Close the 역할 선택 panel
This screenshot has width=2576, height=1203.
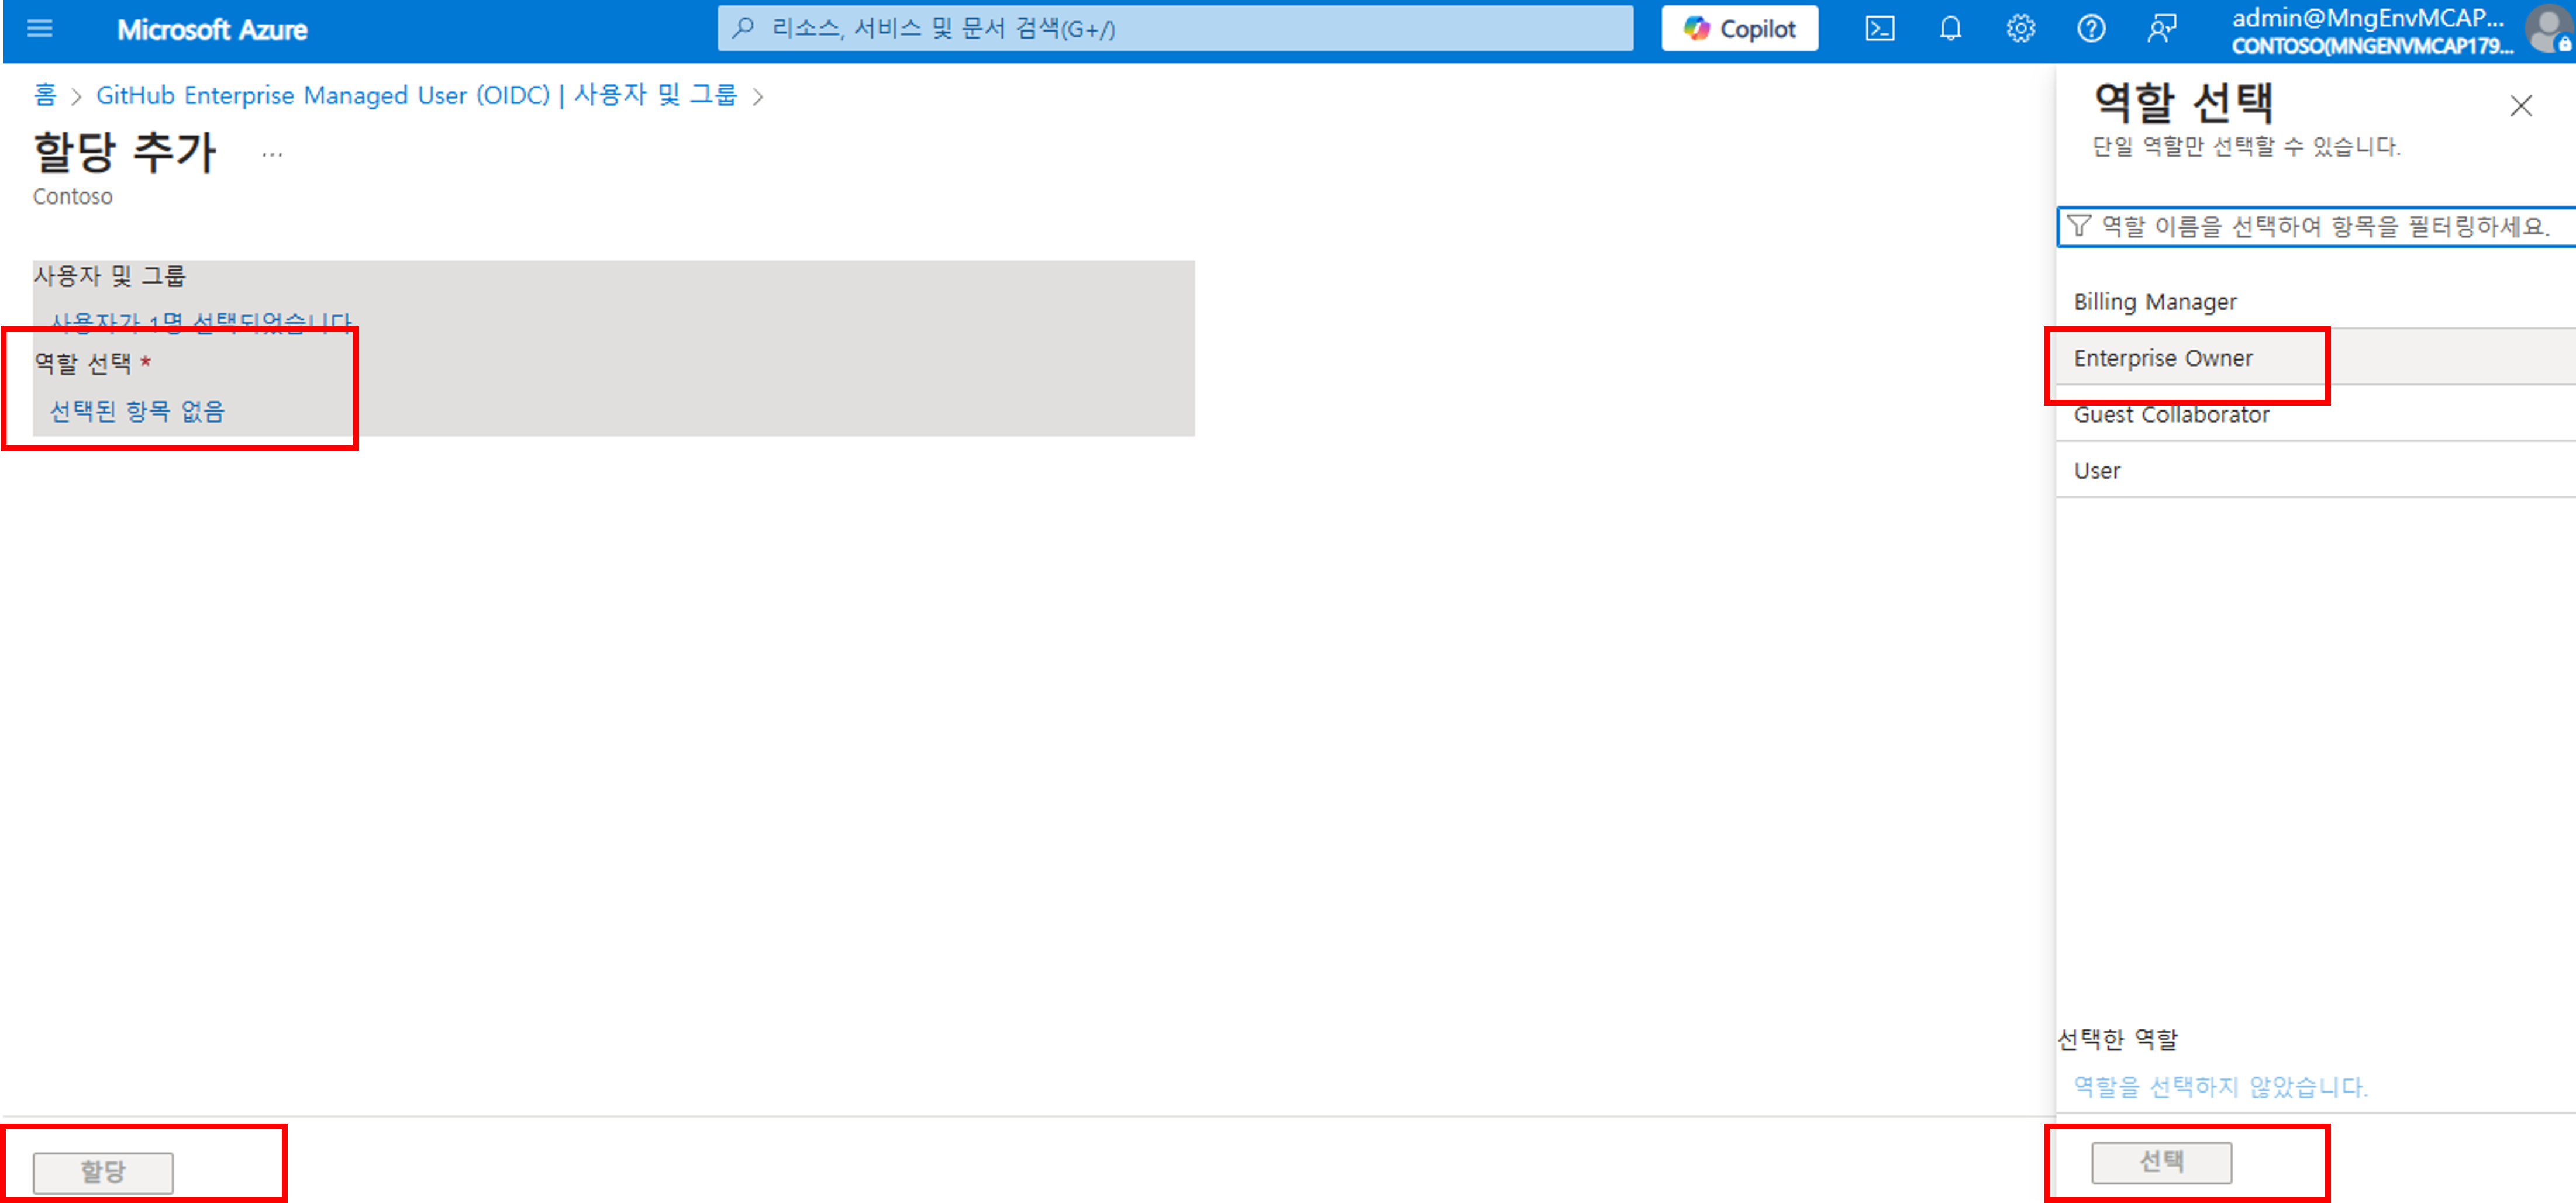click(2520, 106)
